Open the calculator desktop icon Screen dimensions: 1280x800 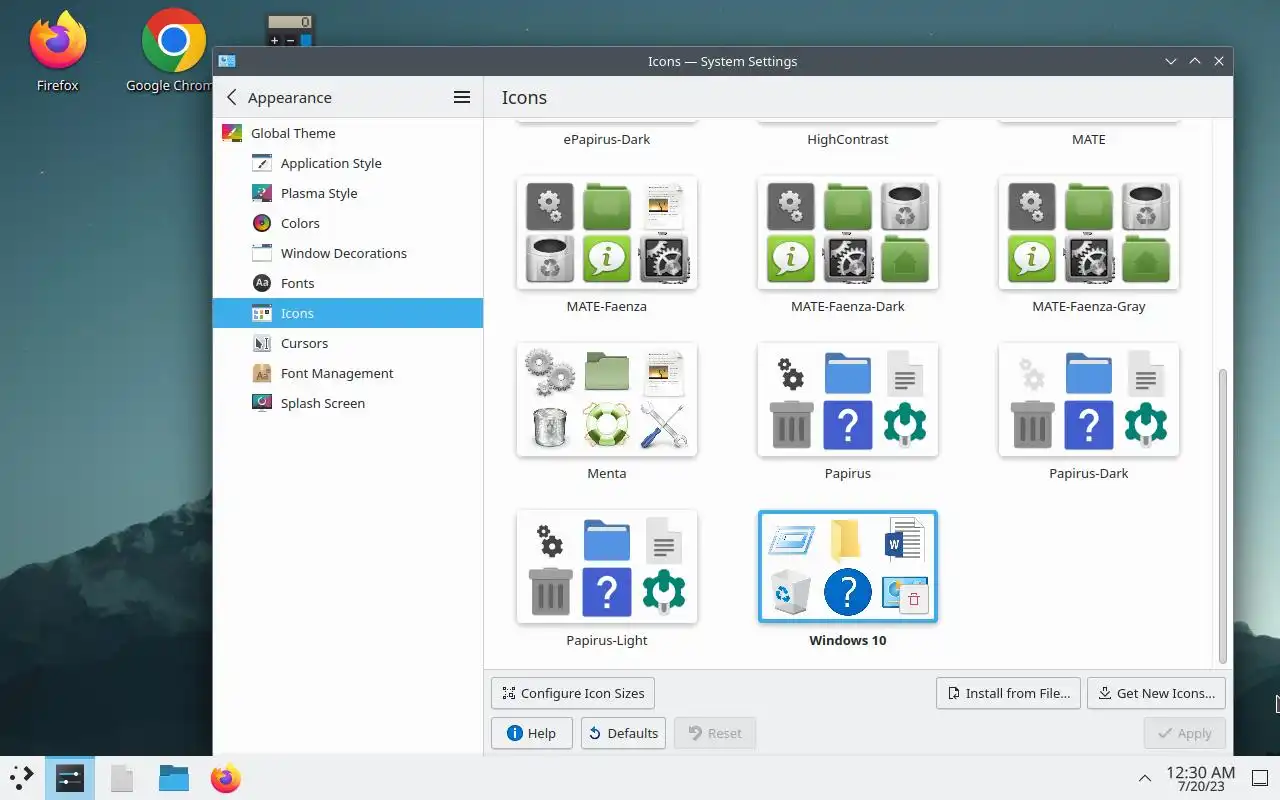289,30
